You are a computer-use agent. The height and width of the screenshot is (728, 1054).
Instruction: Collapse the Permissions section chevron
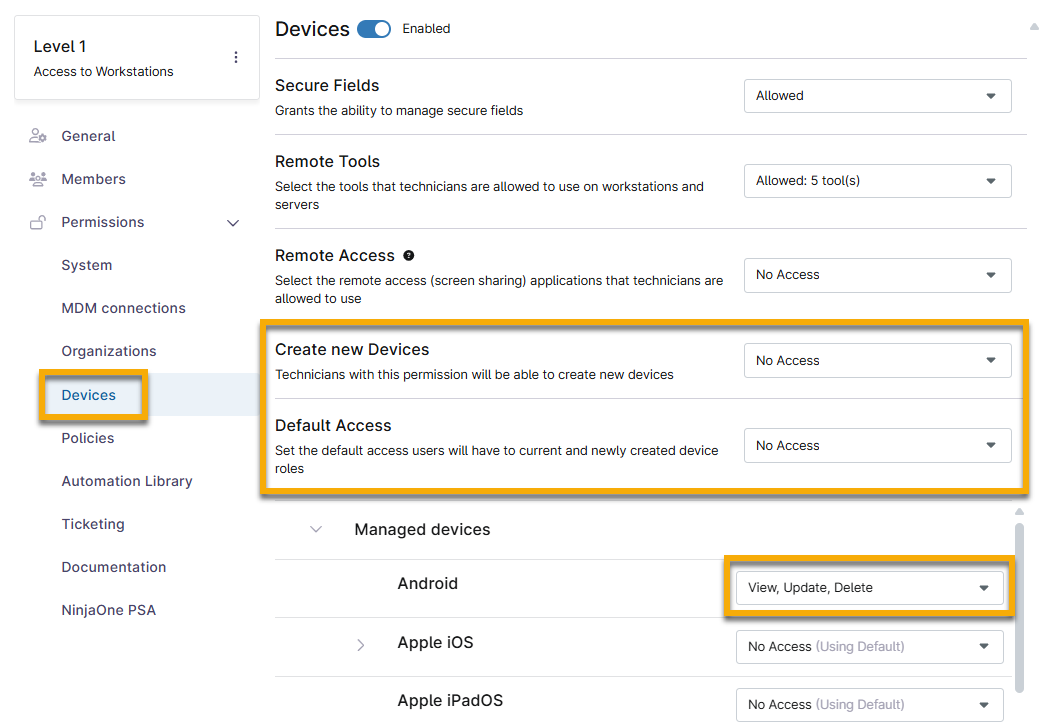click(233, 223)
